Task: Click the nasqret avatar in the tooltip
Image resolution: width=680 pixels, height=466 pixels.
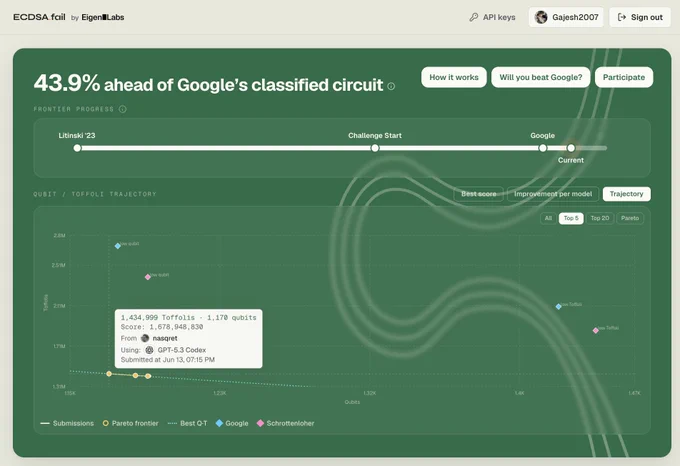Action: [x=145, y=338]
